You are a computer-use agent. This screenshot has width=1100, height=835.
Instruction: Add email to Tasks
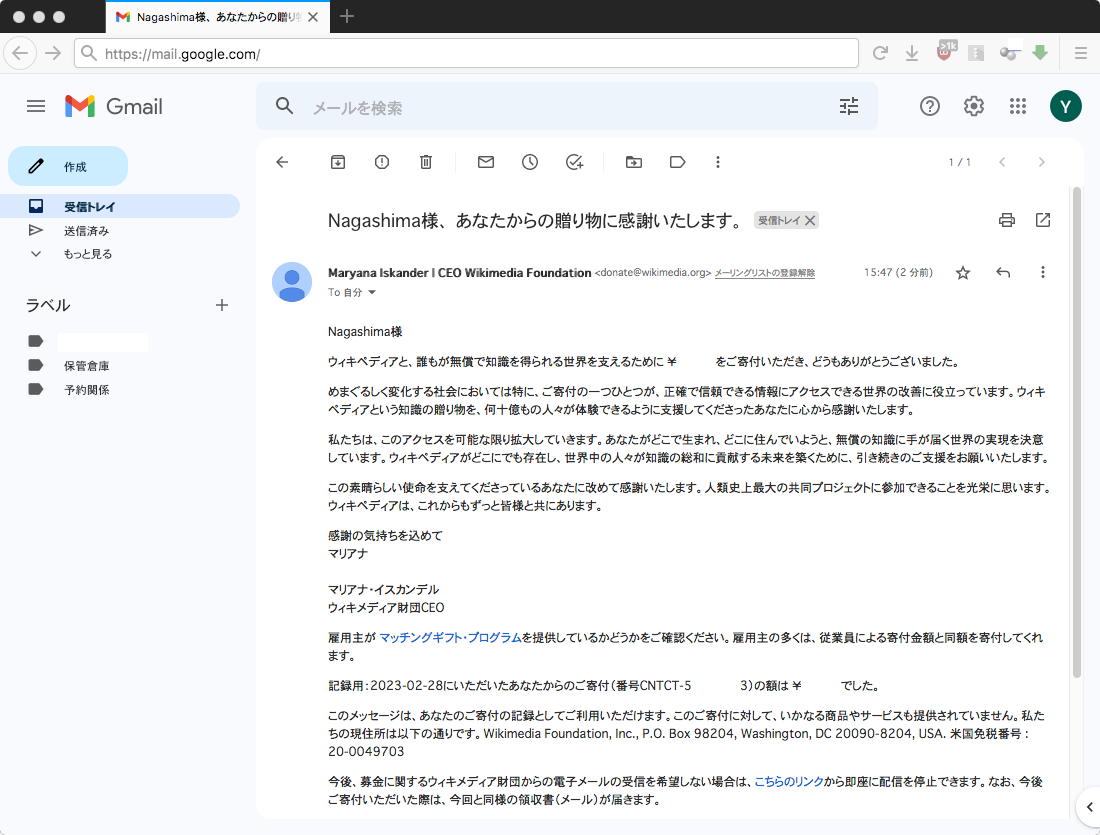point(575,162)
